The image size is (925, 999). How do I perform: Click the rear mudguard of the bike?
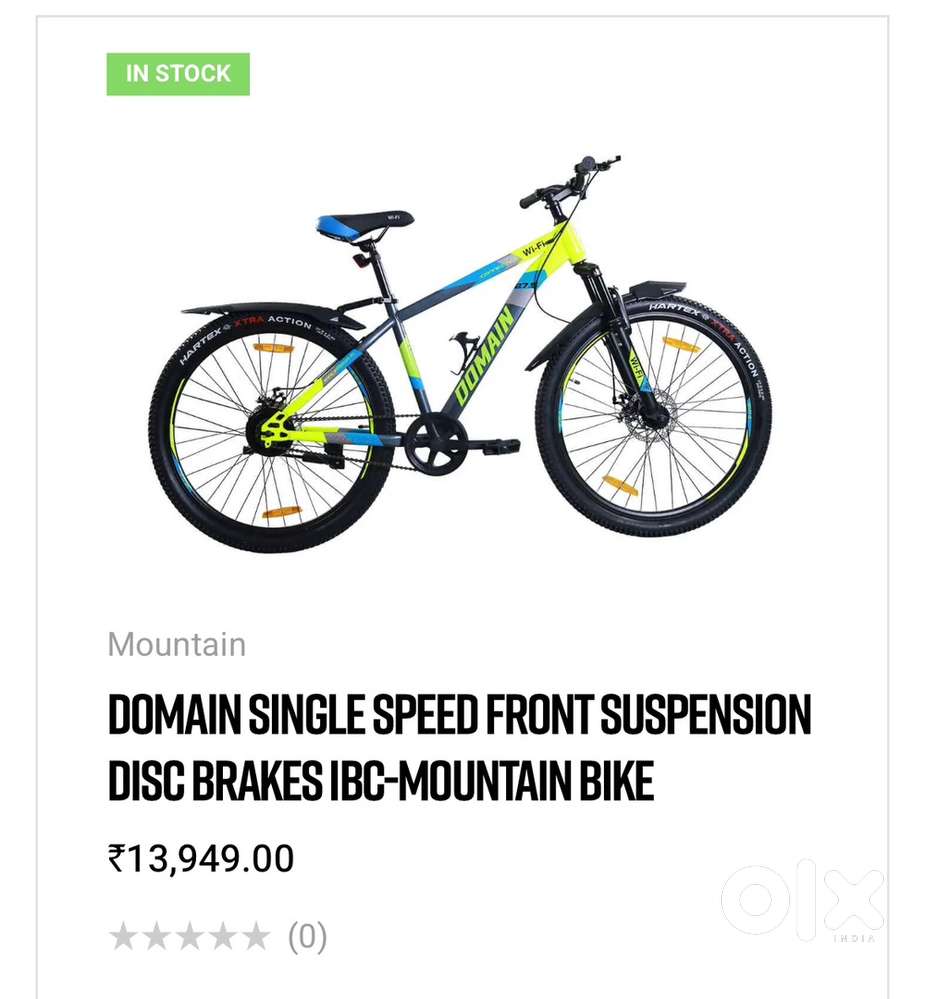pyautogui.click(x=274, y=314)
